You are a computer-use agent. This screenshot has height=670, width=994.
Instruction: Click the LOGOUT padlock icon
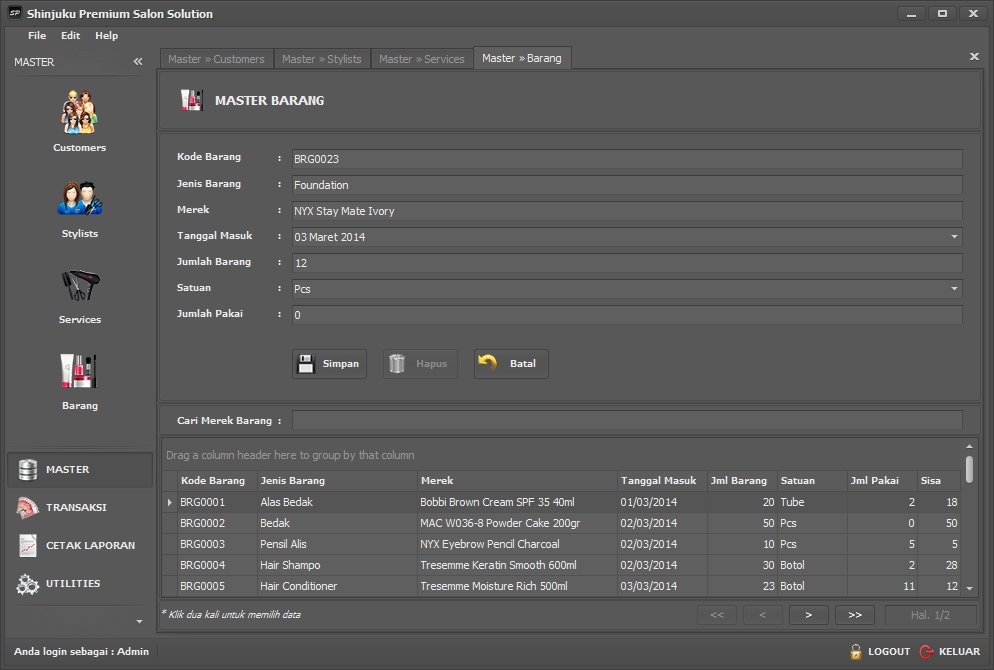[856, 652]
